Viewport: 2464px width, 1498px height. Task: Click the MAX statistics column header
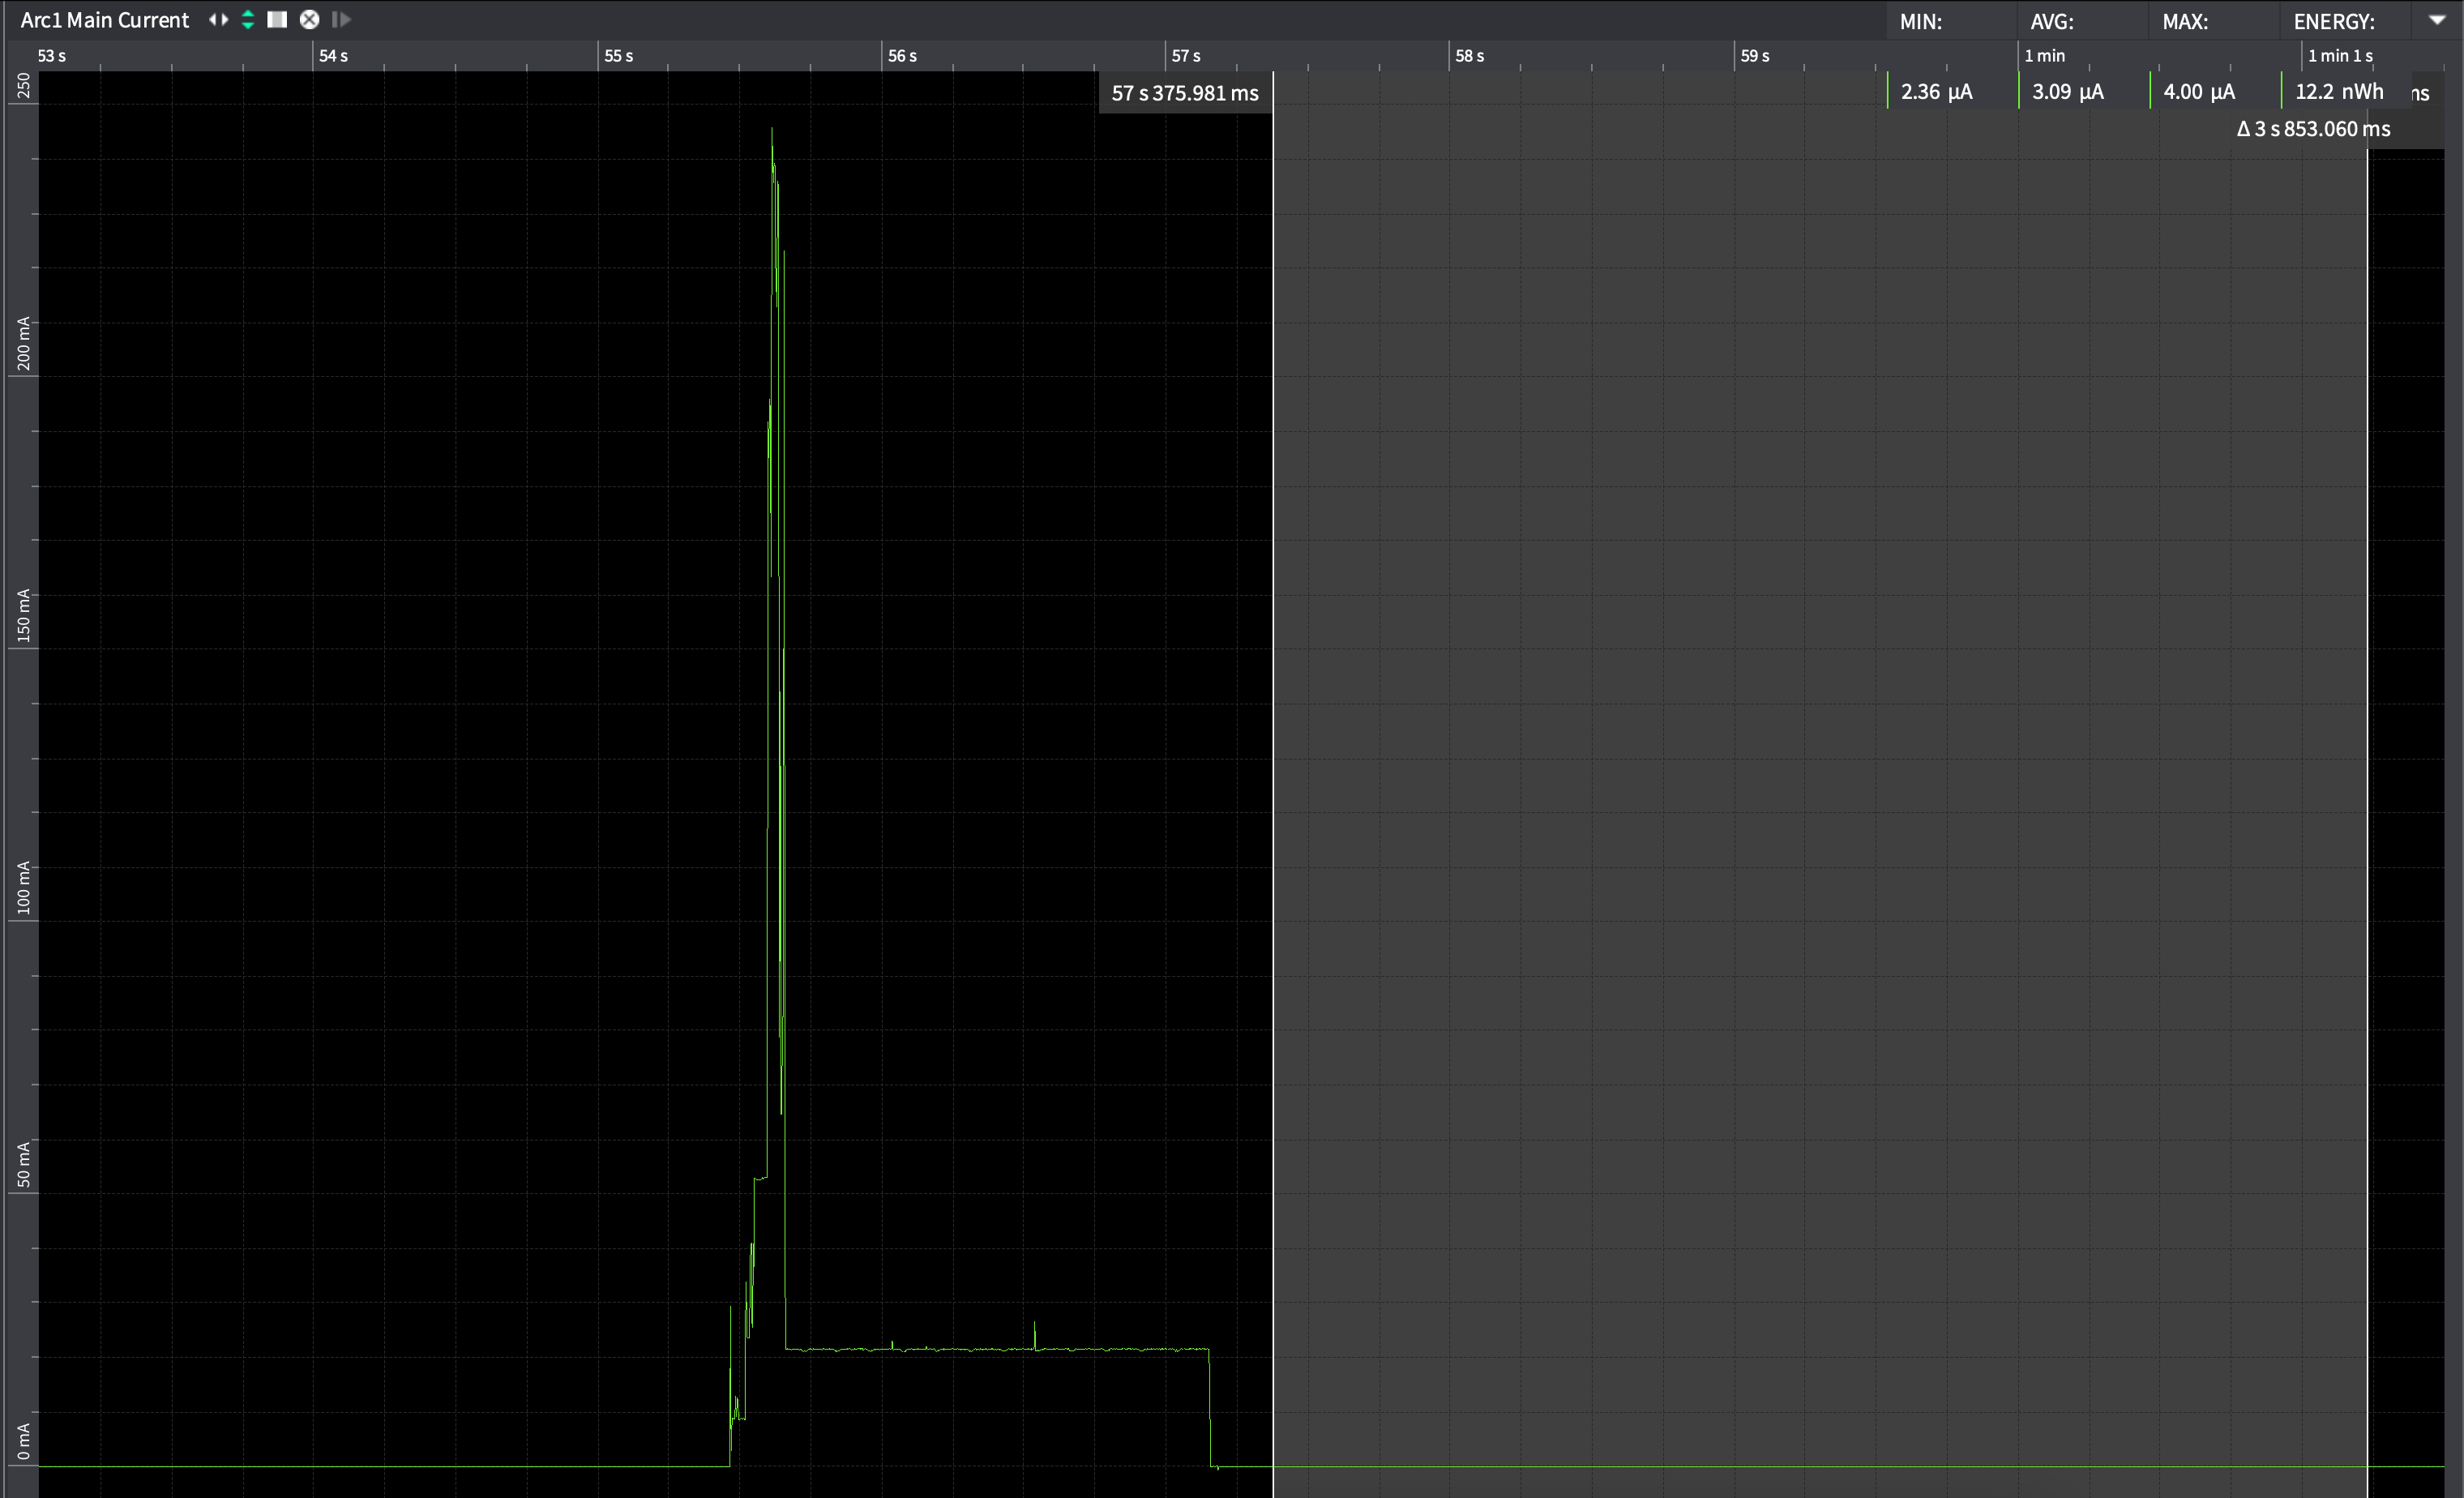pyautogui.click(x=2184, y=22)
